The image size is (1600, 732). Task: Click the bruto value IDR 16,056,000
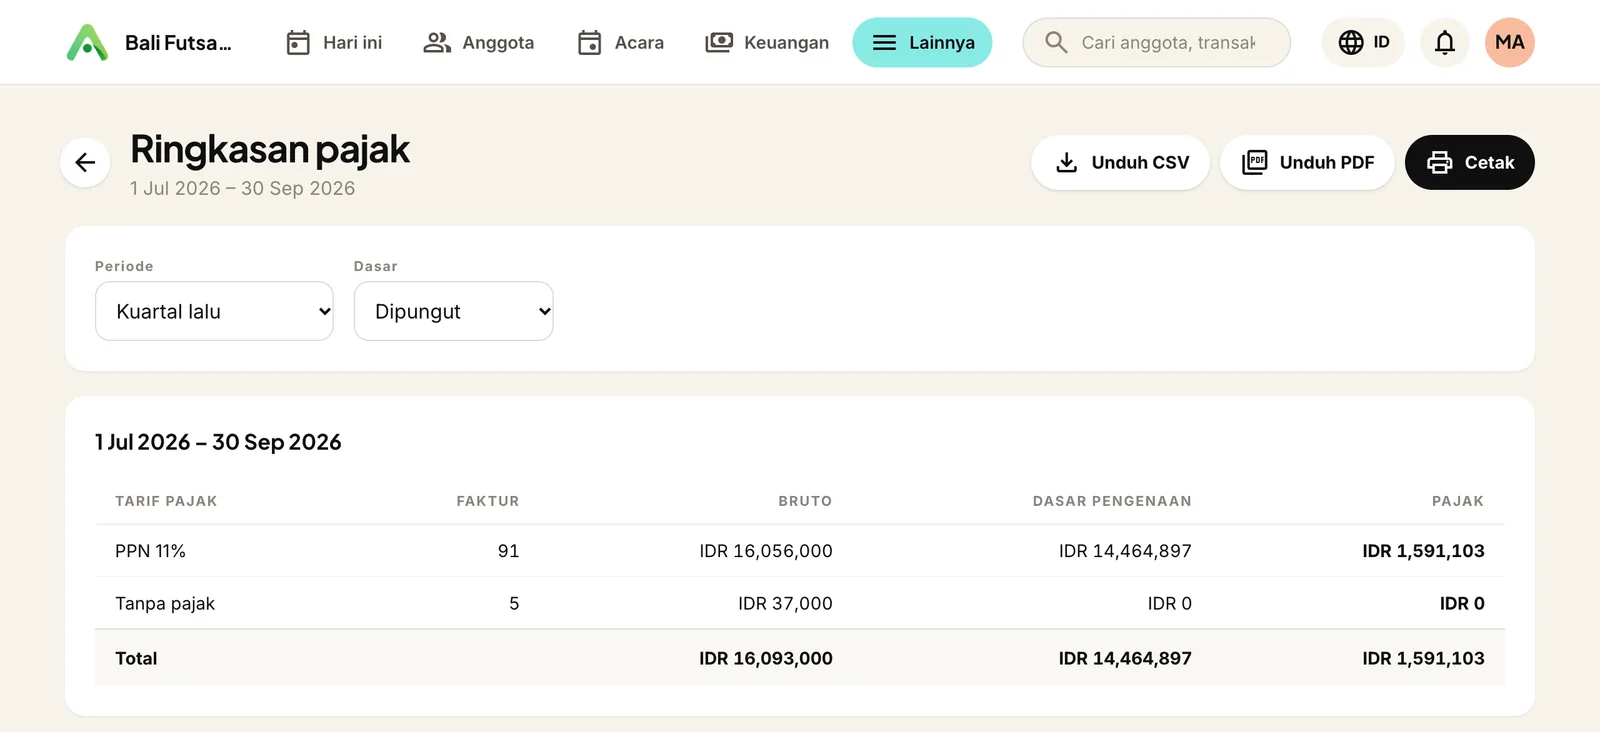click(766, 551)
